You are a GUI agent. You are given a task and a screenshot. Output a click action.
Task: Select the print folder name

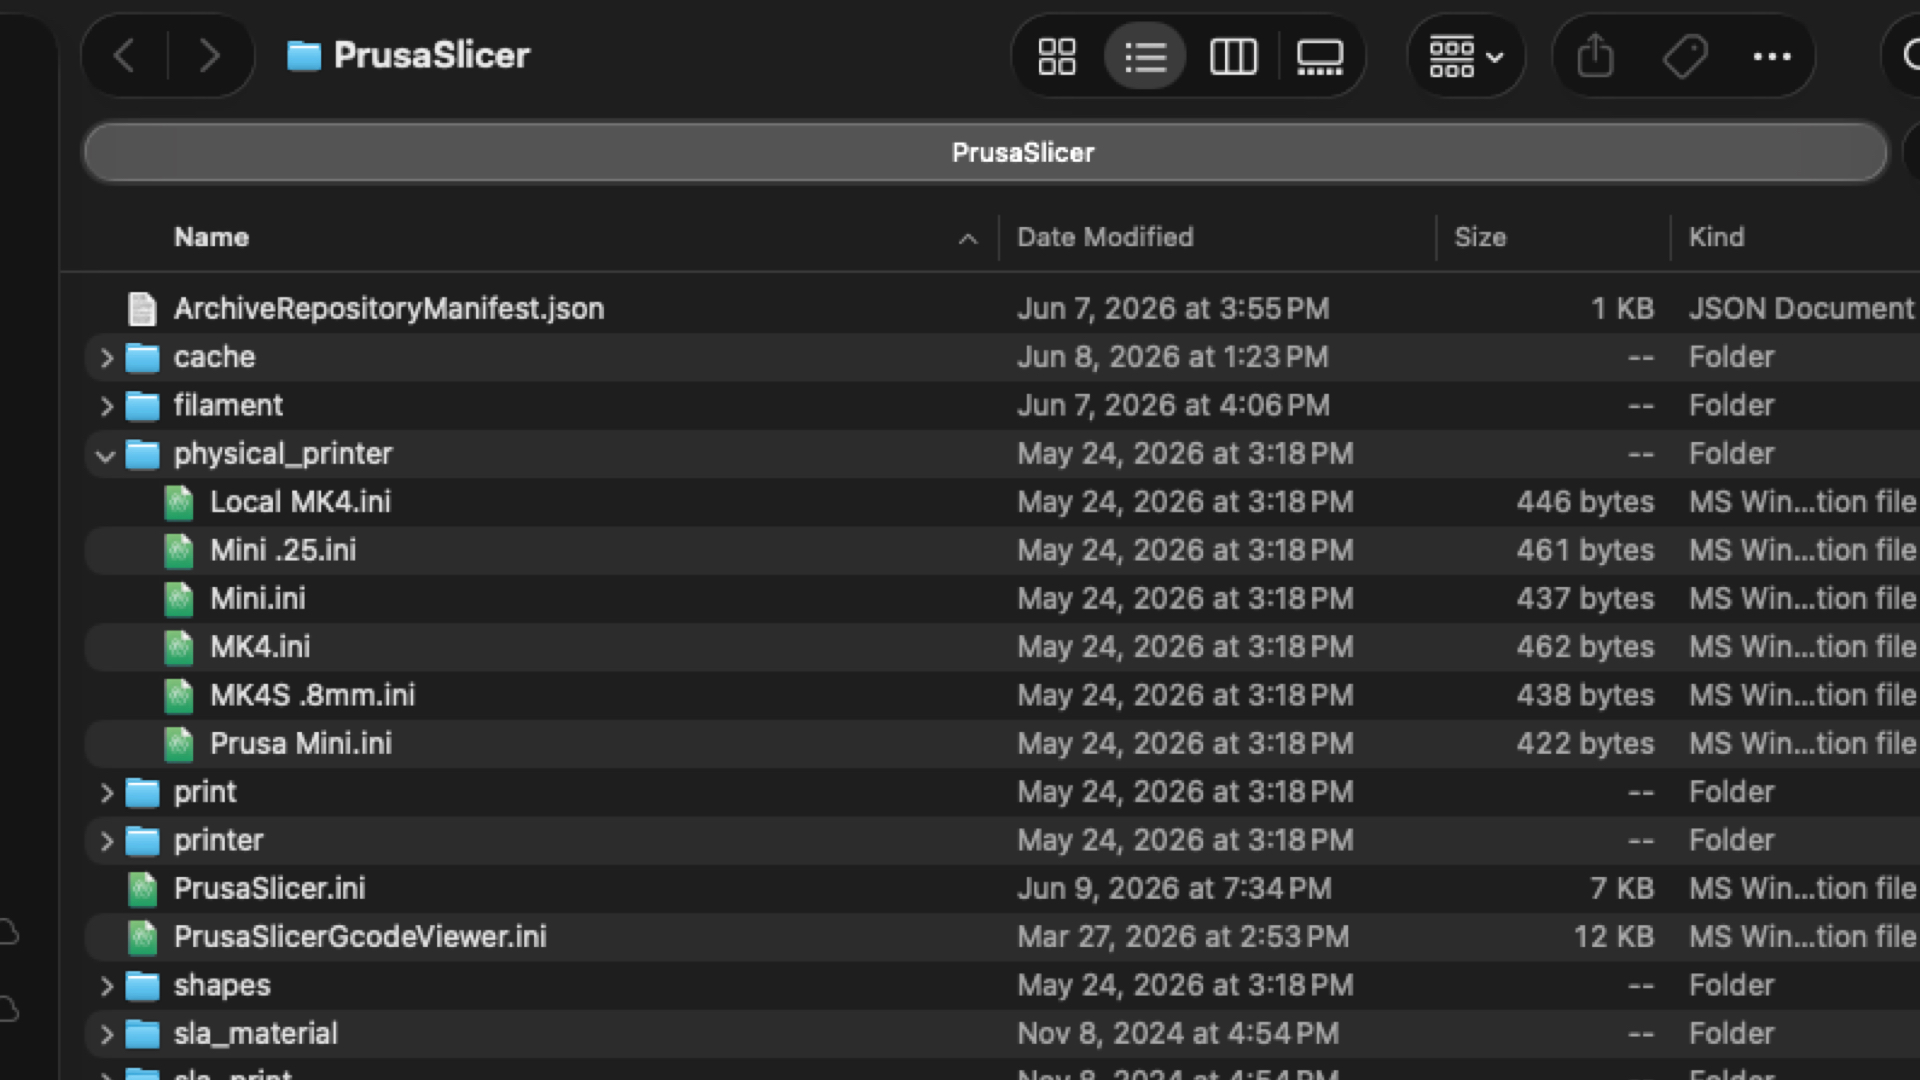point(205,792)
